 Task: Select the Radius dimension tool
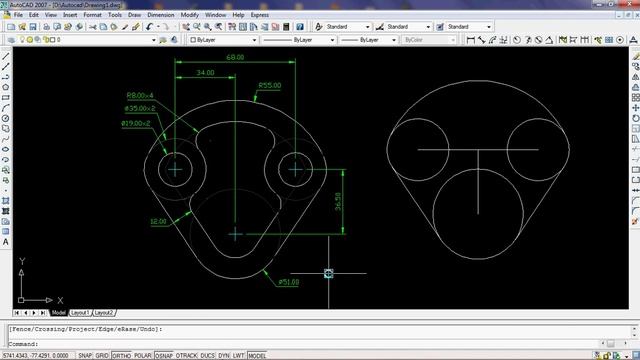[517, 40]
